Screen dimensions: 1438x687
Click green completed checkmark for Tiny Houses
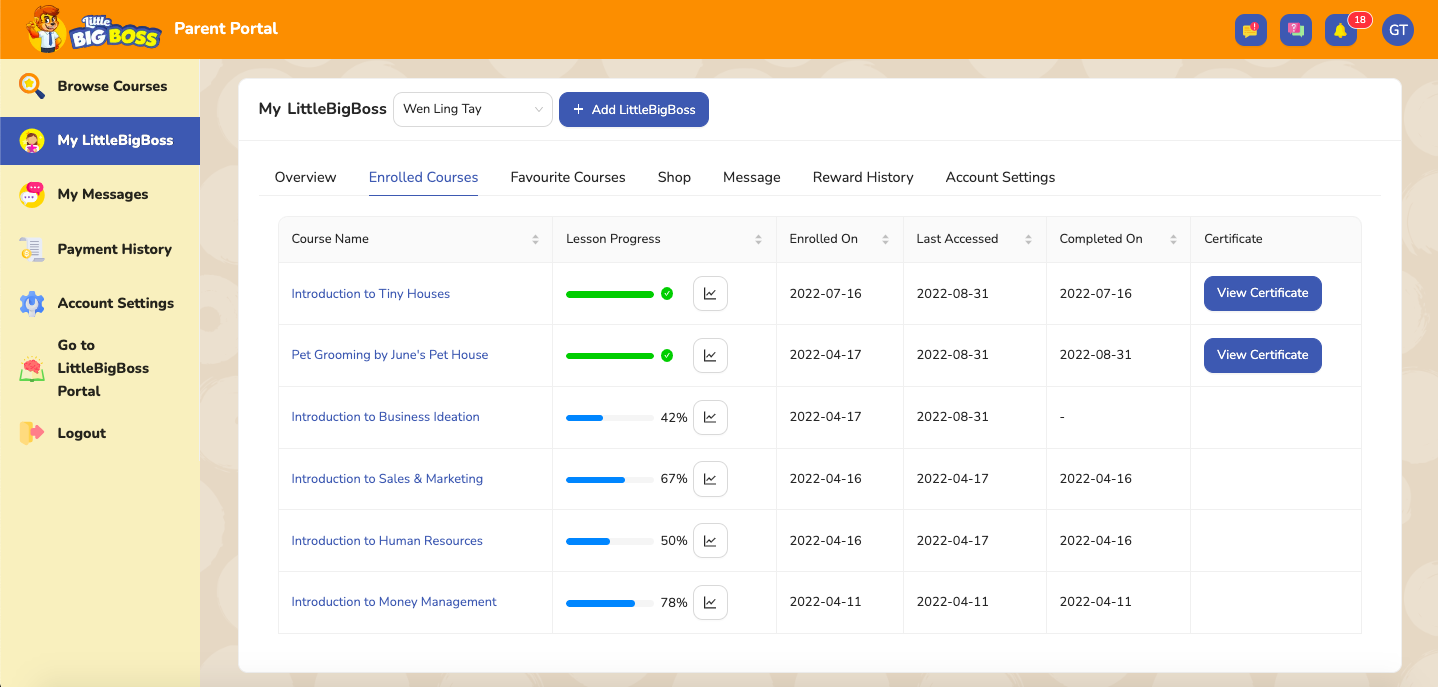[667, 294]
